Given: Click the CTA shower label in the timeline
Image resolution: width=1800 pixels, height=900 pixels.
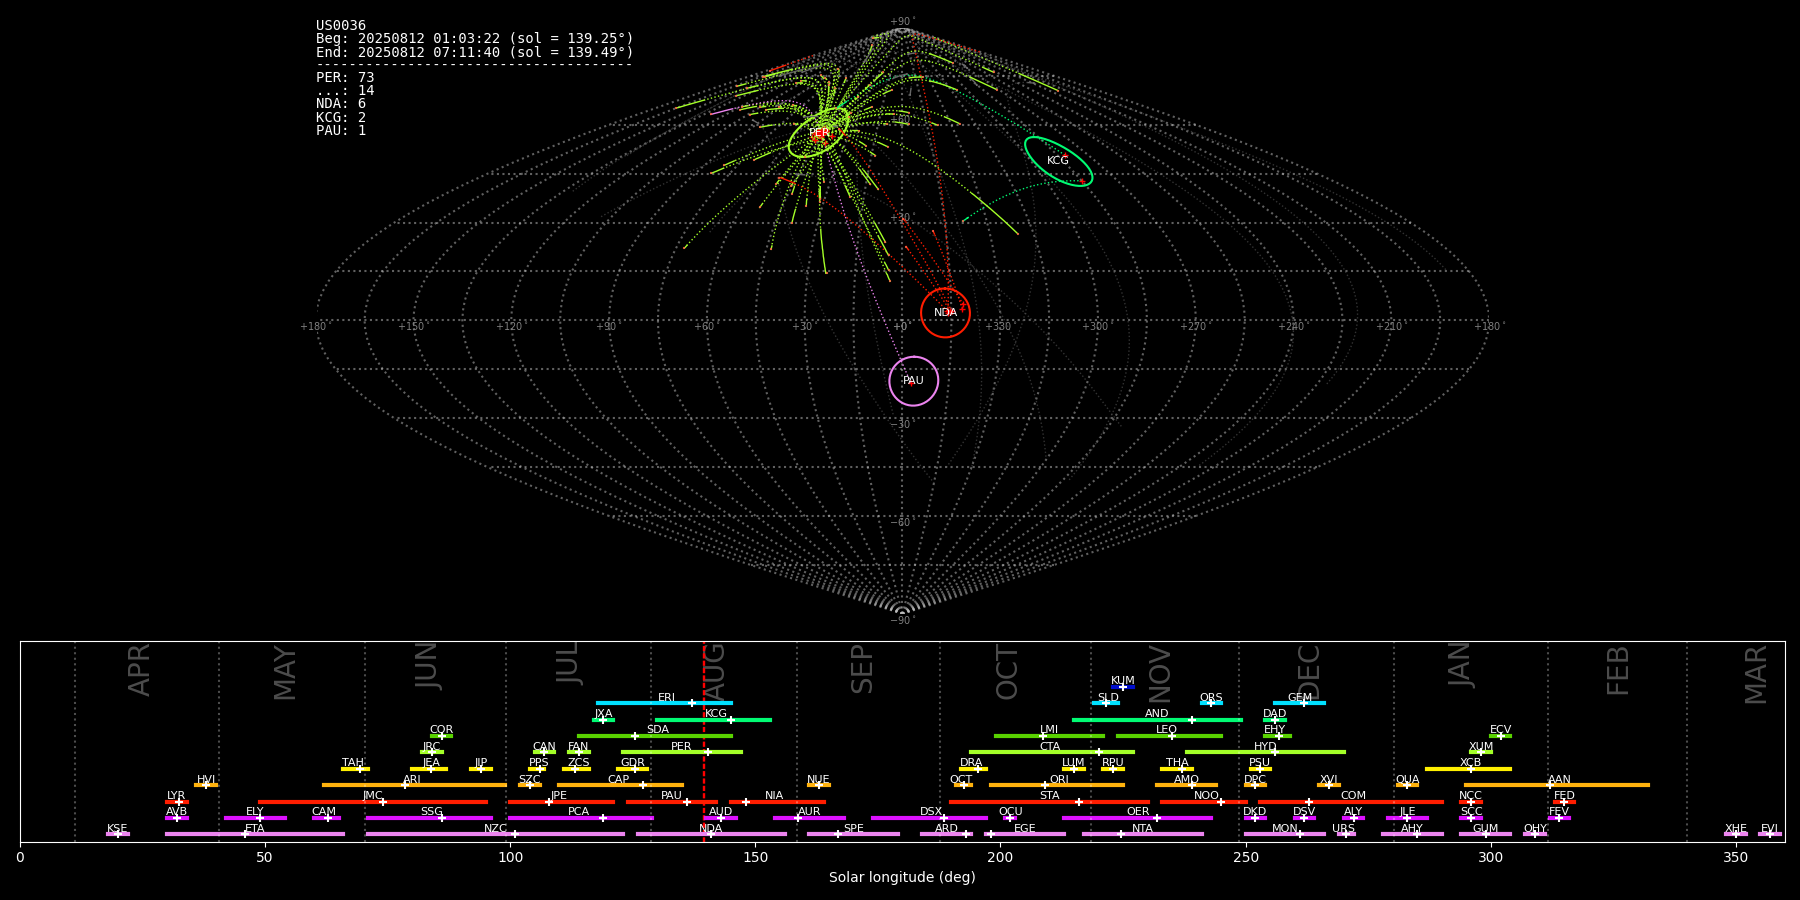Looking at the screenshot, I should click(1049, 747).
